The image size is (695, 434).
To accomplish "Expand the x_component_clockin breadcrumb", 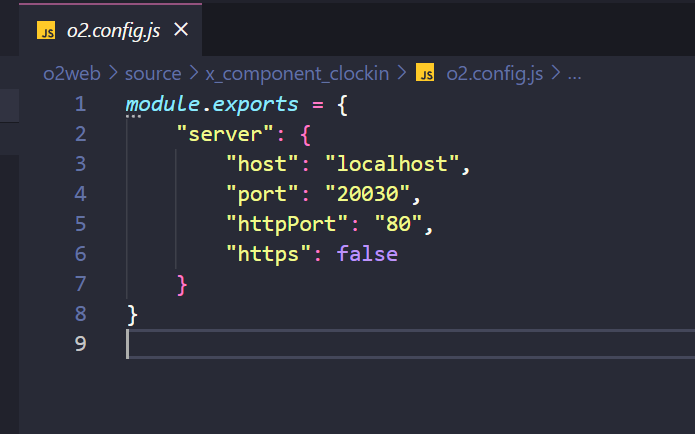I will pyautogui.click(x=296, y=73).
